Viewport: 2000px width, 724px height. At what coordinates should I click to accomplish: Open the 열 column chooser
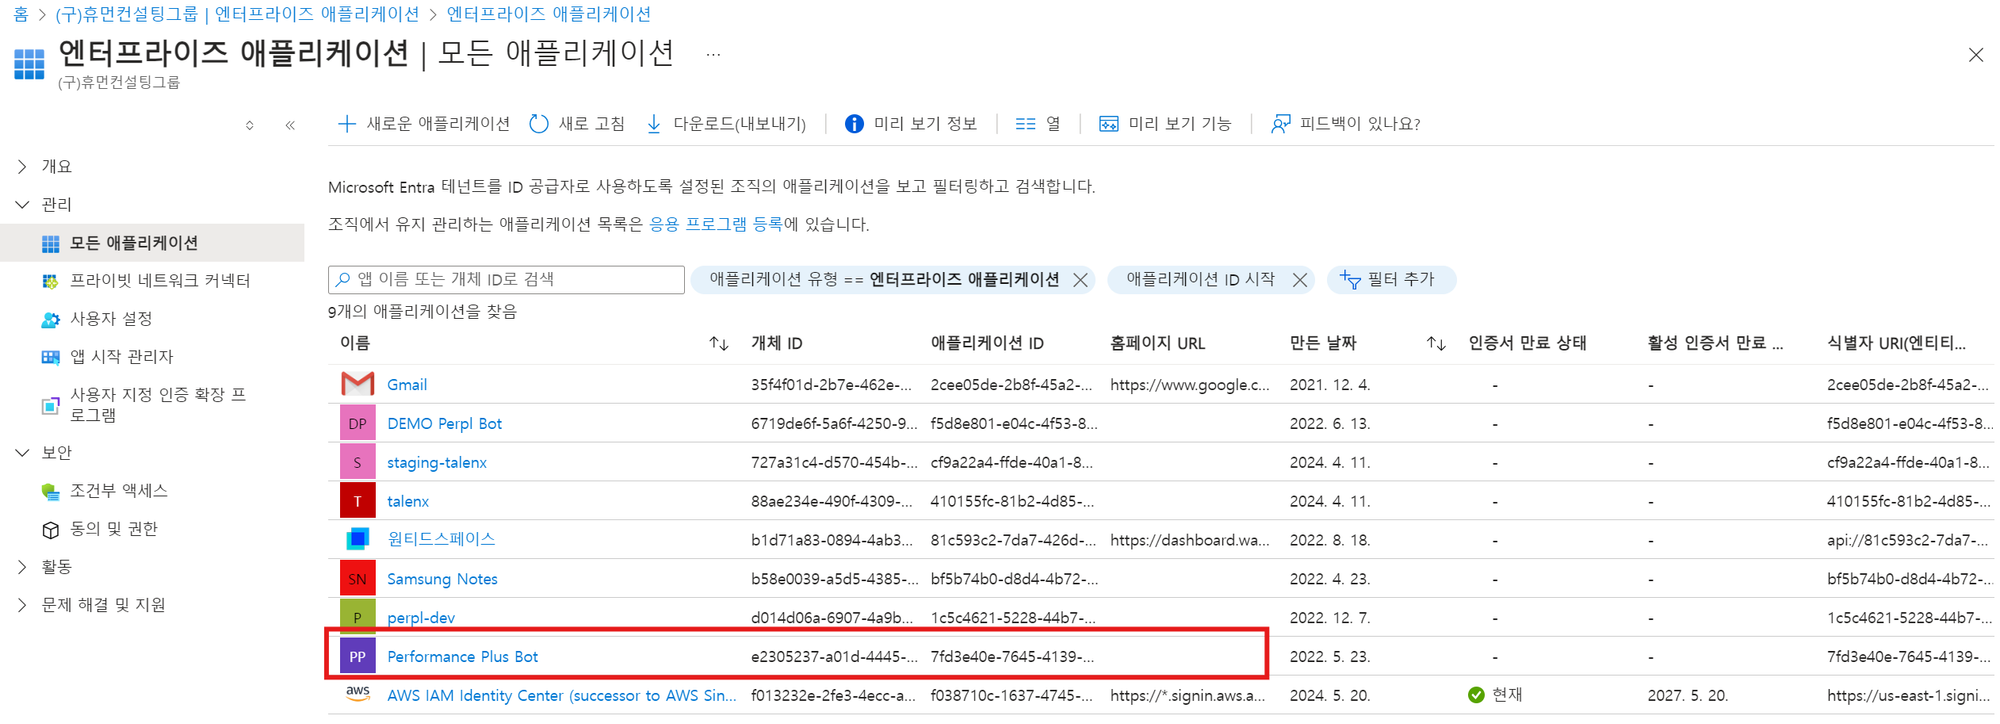click(x=1038, y=124)
